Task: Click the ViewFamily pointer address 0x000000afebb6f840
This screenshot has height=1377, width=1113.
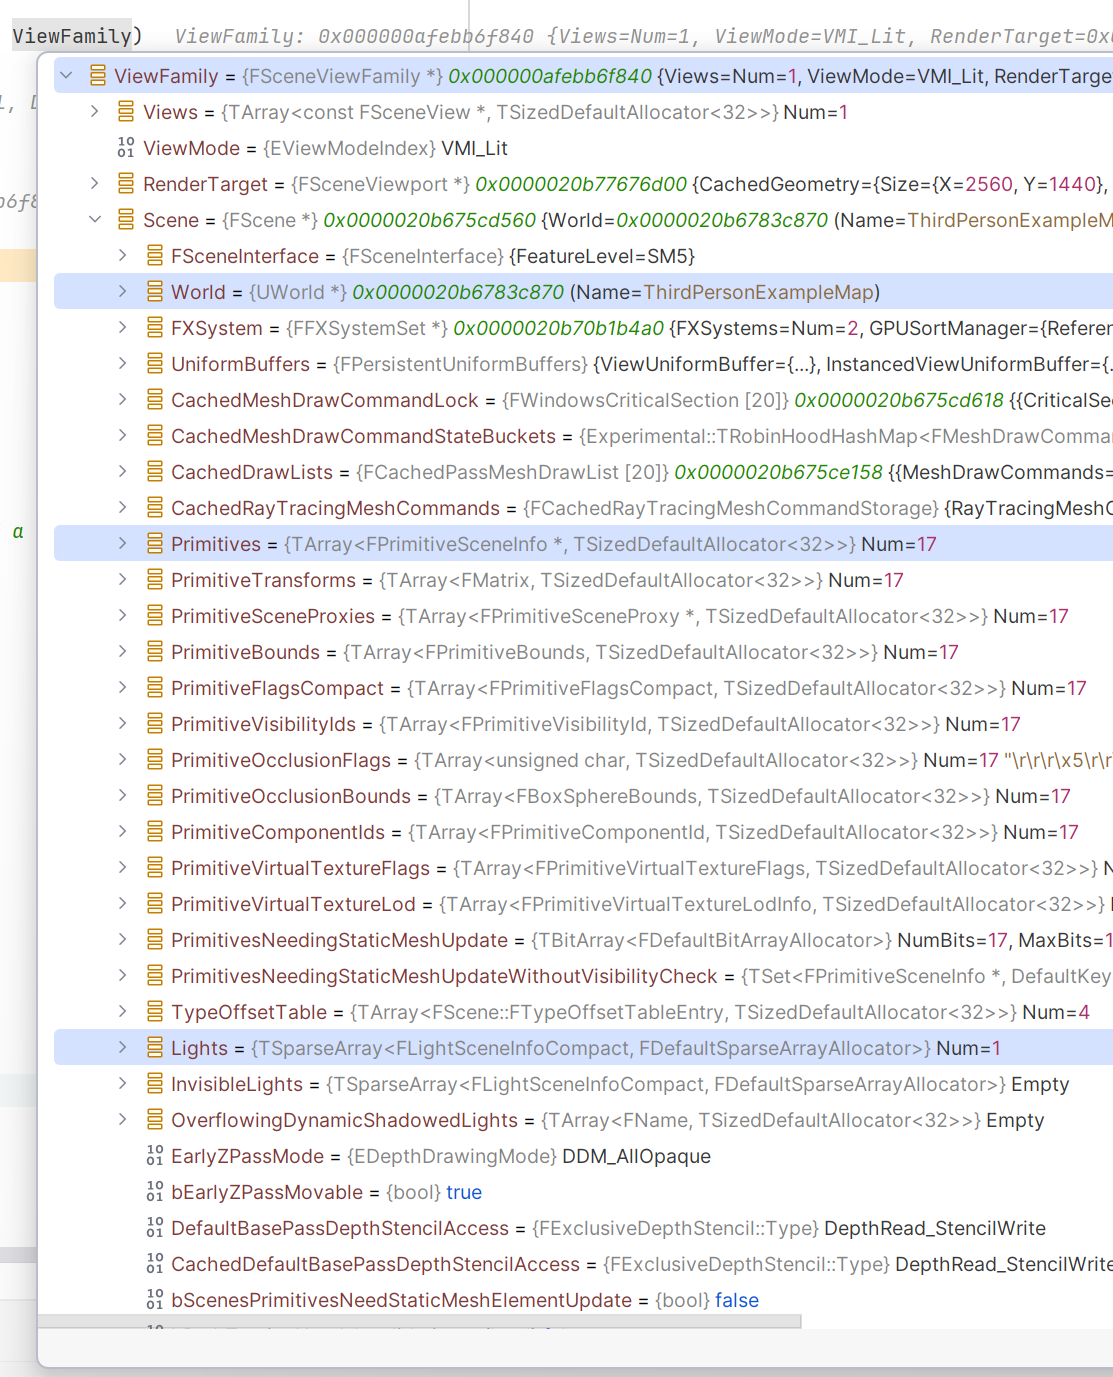Action: point(550,76)
